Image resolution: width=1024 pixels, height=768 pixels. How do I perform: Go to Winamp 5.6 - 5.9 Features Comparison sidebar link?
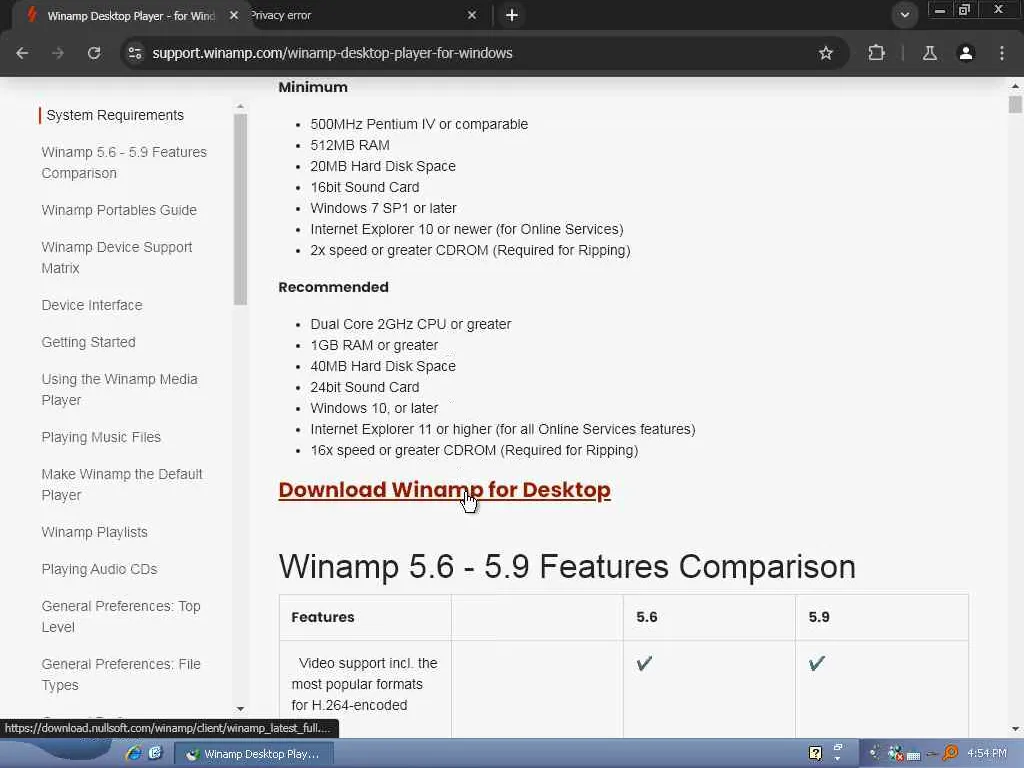click(124, 163)
